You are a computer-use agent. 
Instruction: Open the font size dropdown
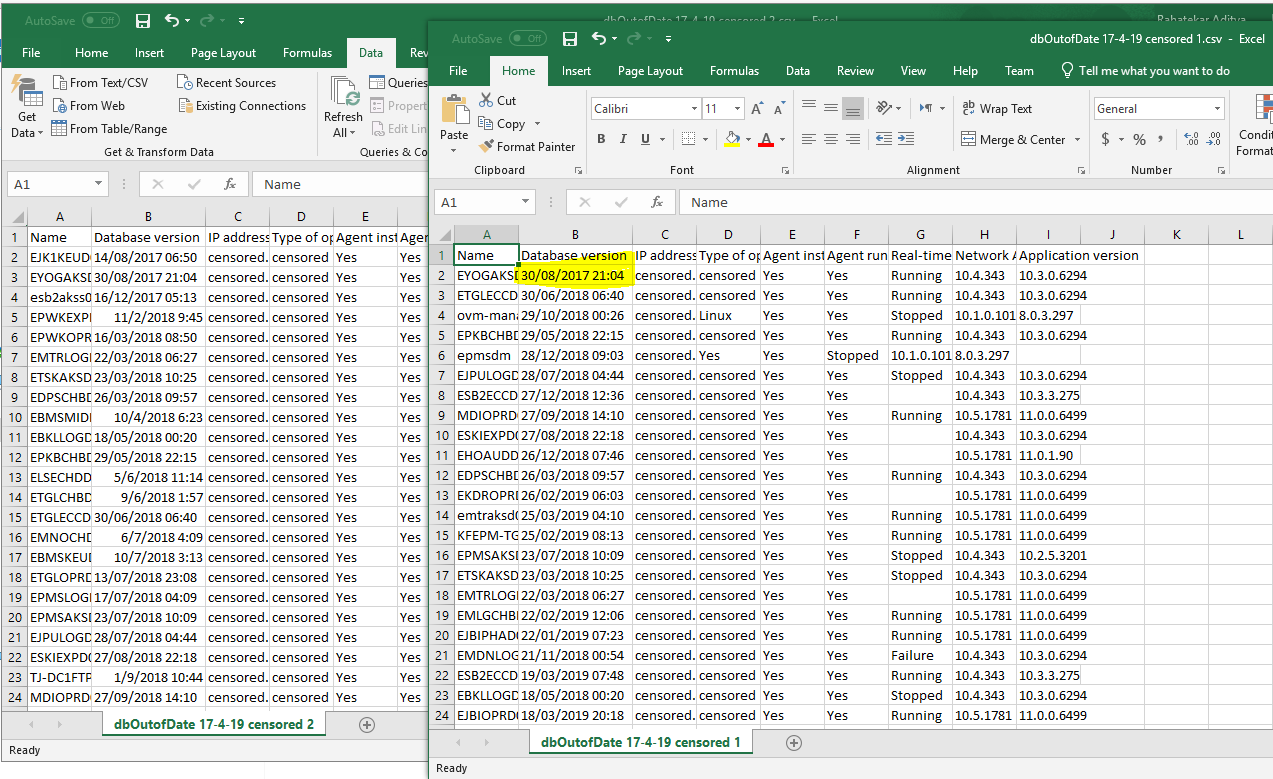[737, 109]
